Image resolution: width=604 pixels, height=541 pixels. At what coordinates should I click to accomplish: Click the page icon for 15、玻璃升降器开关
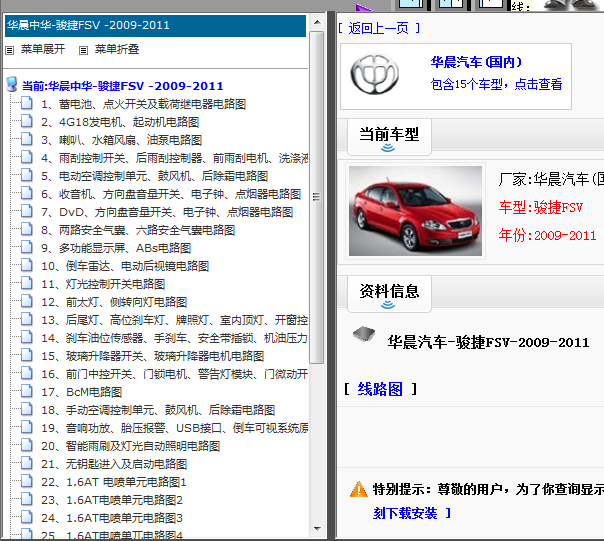click(27, 355)
